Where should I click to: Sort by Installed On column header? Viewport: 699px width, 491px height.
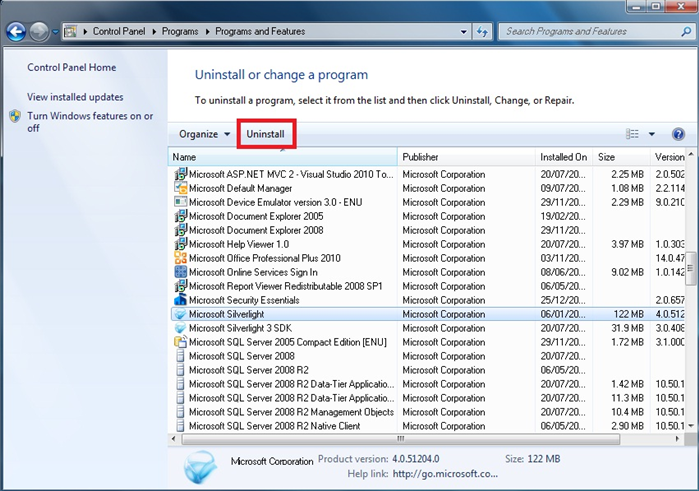[564, 157]
